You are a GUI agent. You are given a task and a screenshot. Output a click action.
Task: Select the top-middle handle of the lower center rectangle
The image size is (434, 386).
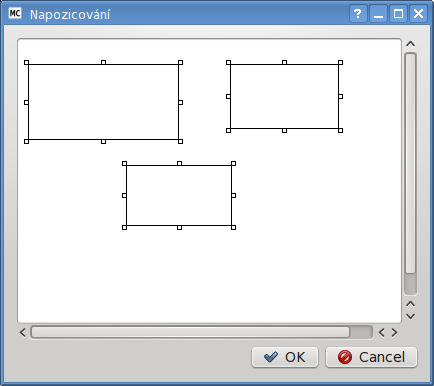pos(180,163)
